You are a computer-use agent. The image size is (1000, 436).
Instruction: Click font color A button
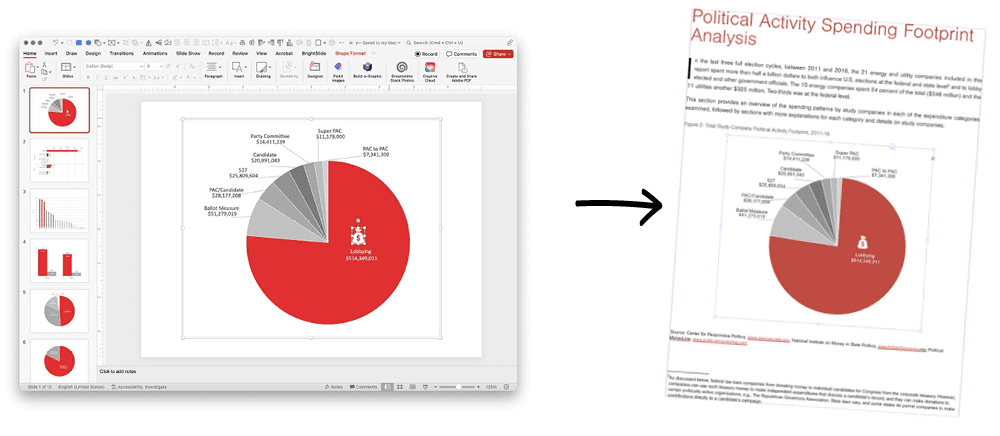click(x=188, y=77)
